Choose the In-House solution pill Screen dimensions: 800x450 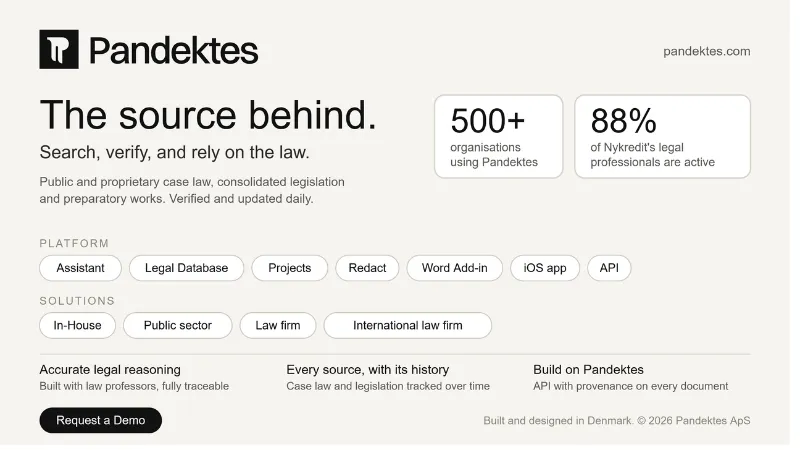click(x=78, y=326)
